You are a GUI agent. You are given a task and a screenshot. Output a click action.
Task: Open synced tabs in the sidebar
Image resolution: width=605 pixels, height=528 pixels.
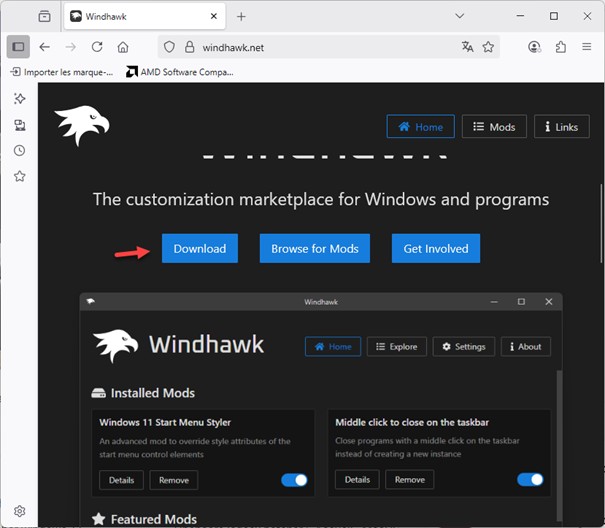(19, 125)
